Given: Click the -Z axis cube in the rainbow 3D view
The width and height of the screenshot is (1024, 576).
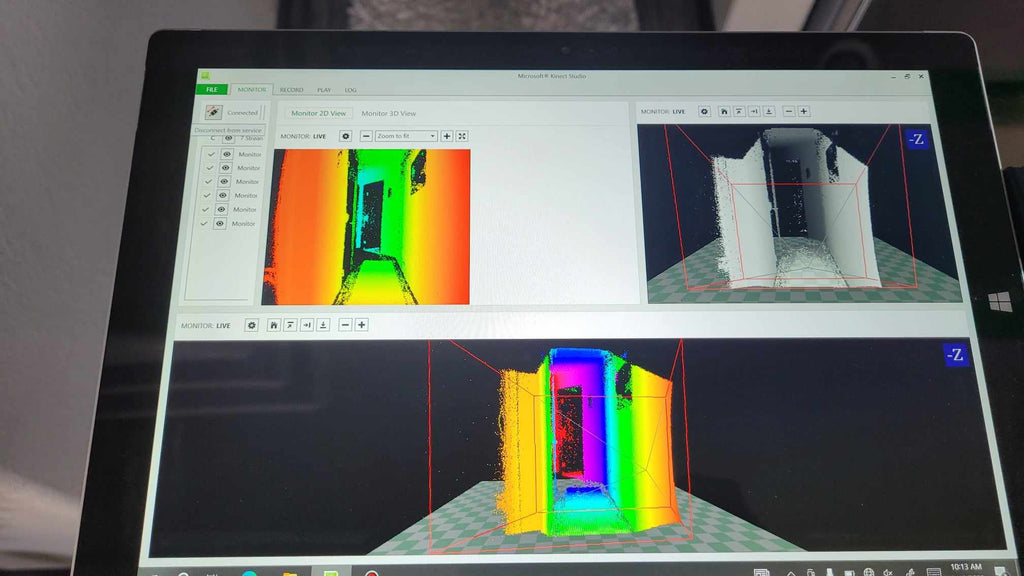Looking at the screenshot, I should click(955, 355).
